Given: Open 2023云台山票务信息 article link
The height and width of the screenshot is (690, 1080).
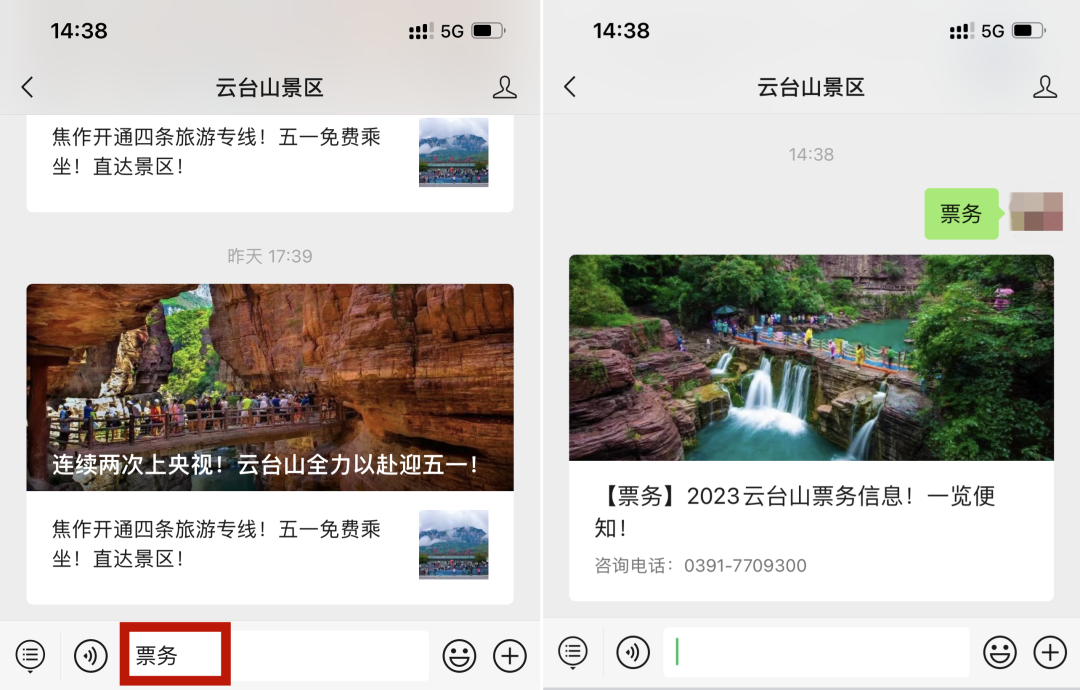Looking at the screenshot, I should point(795,511).
